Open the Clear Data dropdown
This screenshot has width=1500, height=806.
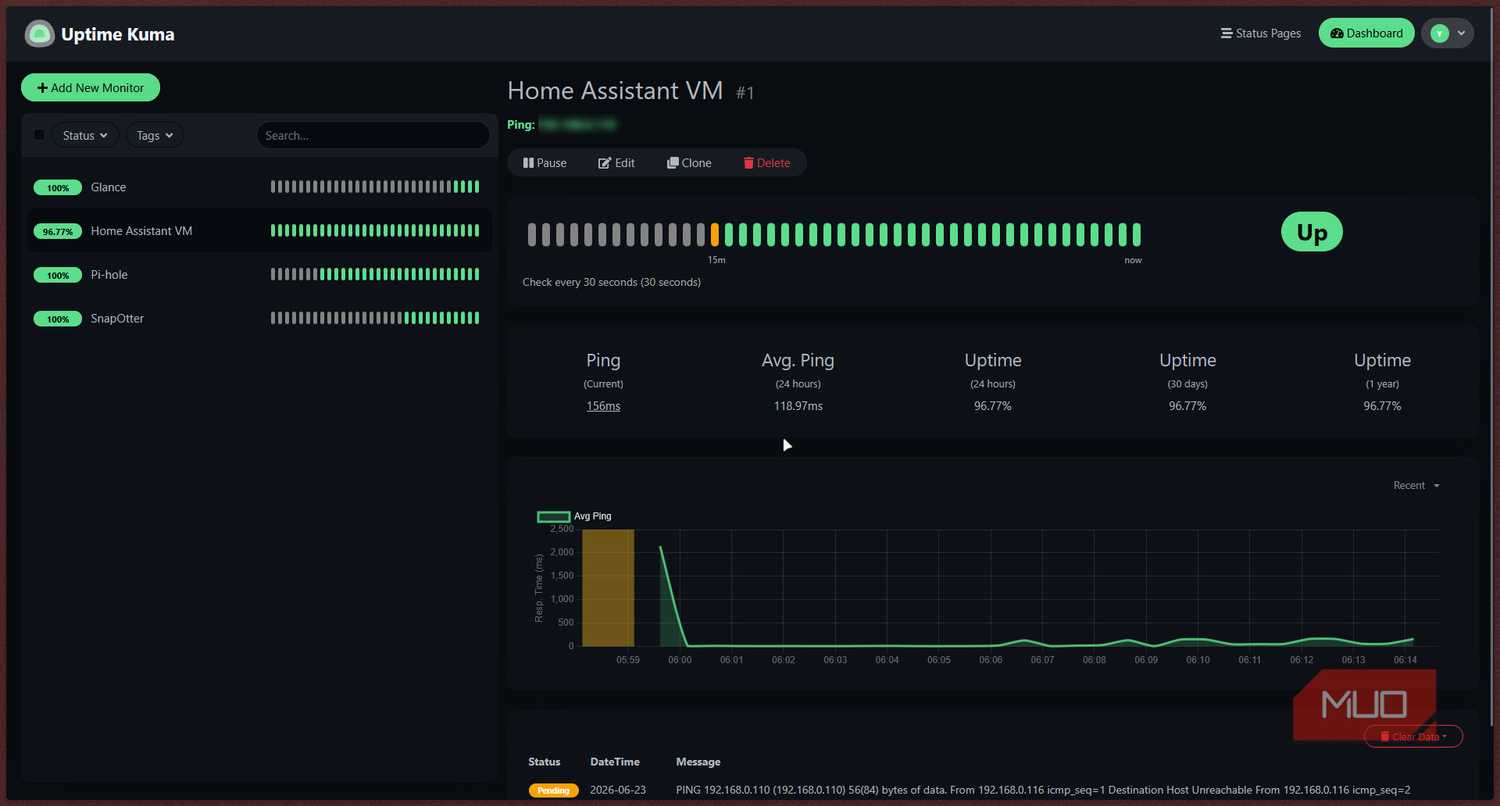click(1413, 736)
